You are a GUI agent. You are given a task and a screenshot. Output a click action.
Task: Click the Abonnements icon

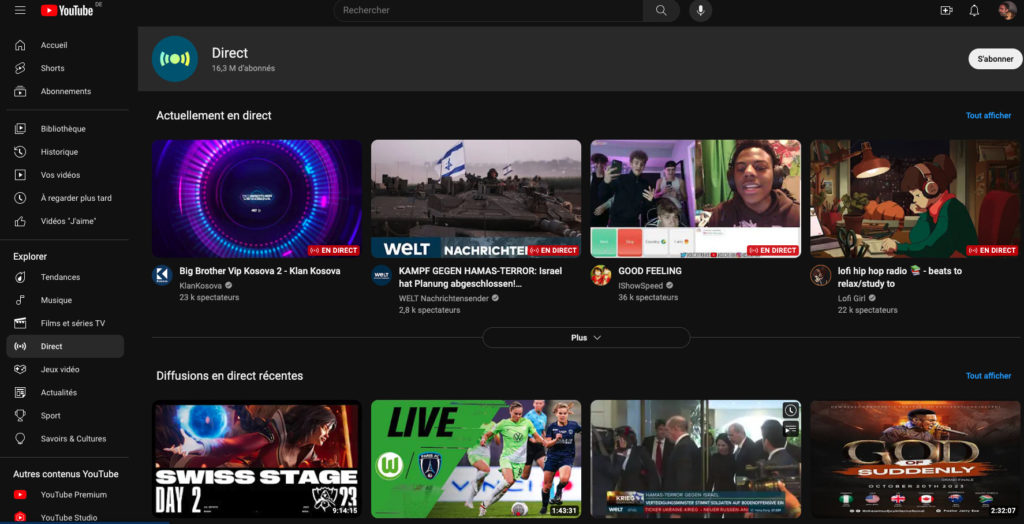20,91
